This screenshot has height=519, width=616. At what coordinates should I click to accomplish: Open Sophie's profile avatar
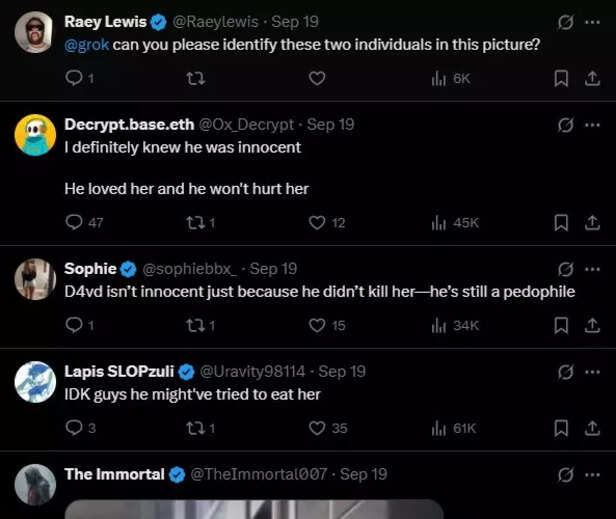click(35, 279)
